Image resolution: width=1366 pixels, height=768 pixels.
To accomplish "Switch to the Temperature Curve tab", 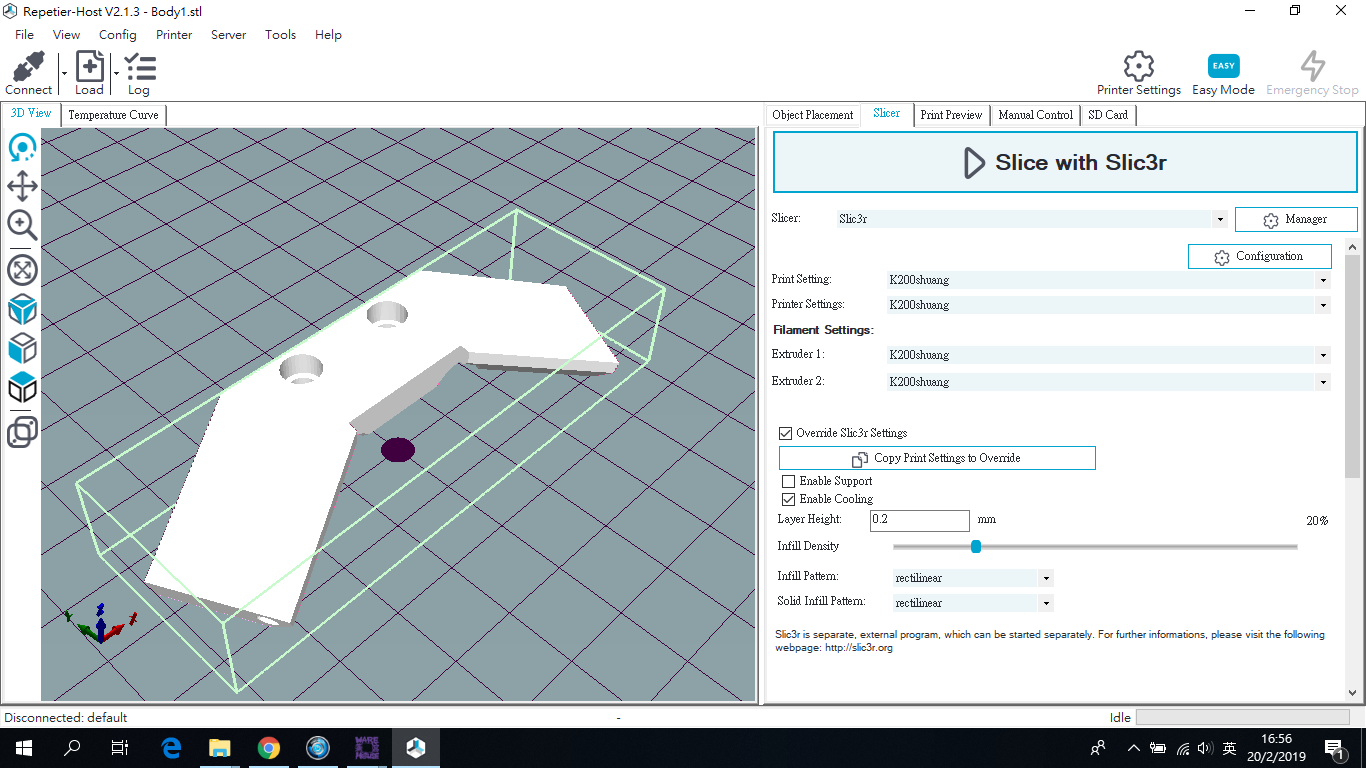I will click(x=113, y=115).
